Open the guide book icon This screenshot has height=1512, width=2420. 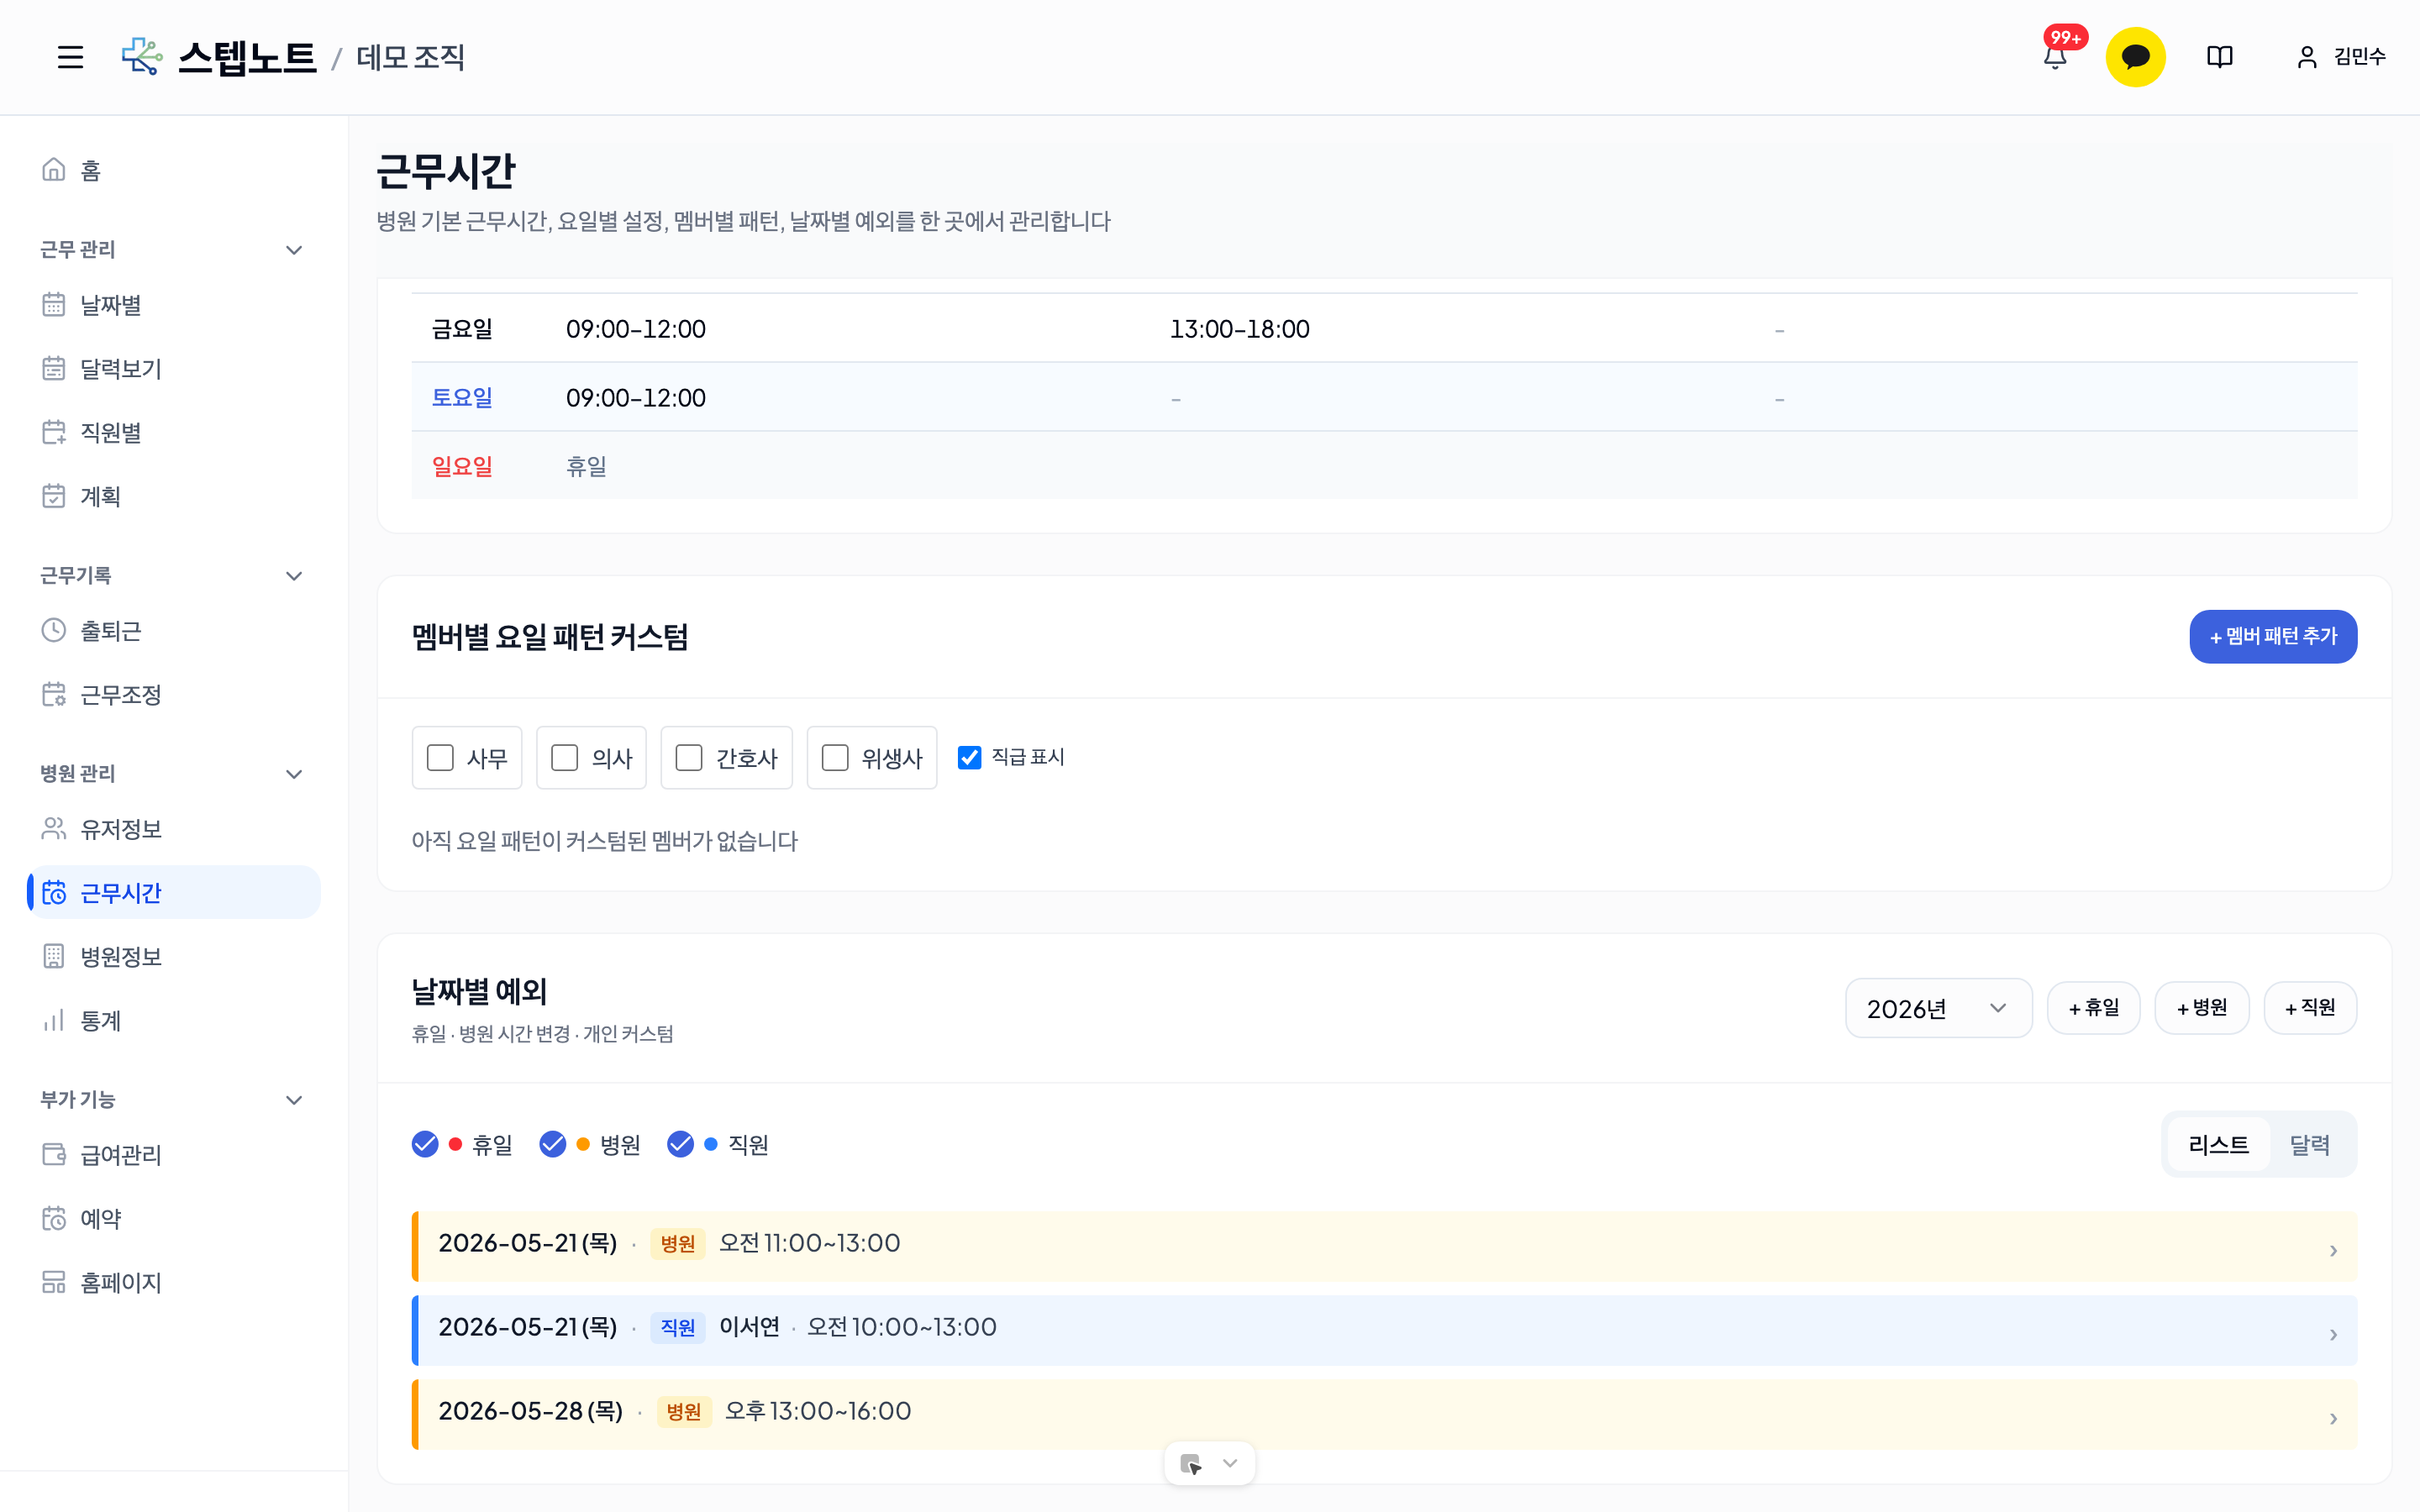click(x=2219, y=57)
